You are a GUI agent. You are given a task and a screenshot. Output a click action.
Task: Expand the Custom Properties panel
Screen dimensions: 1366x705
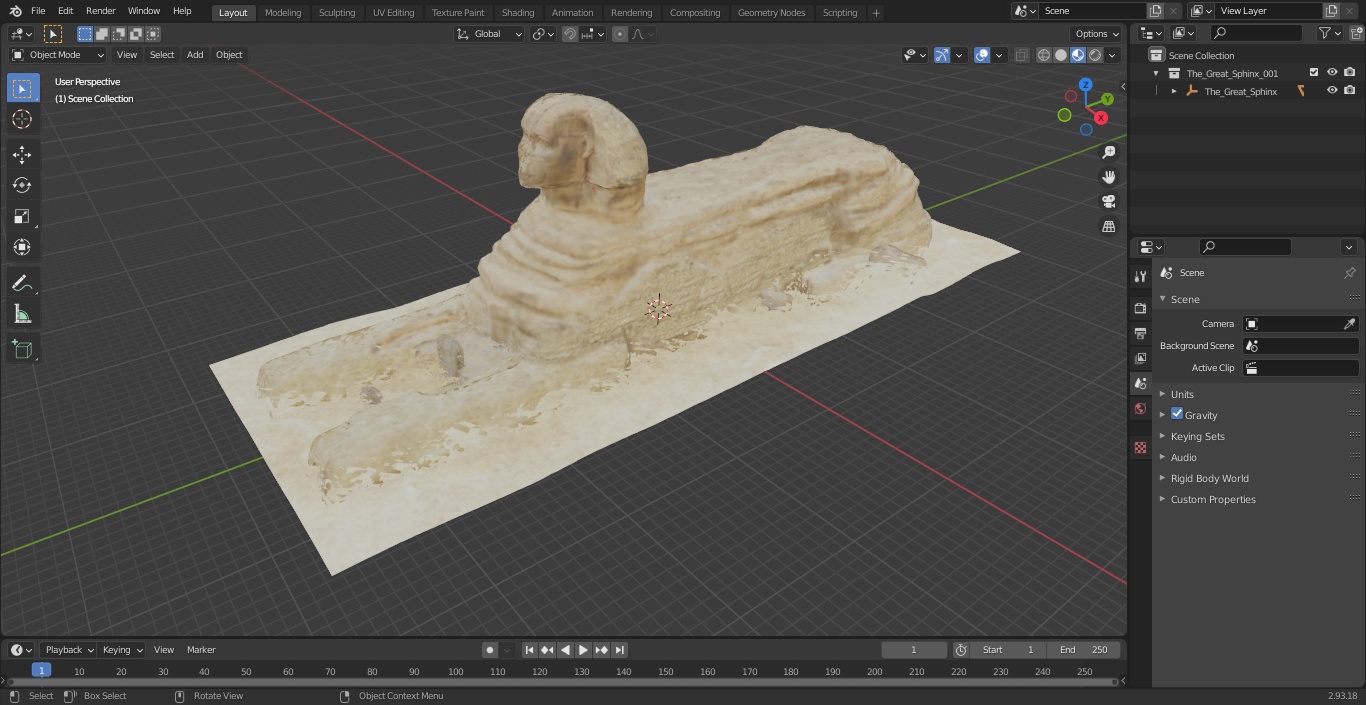click(x=1213, y=499)
